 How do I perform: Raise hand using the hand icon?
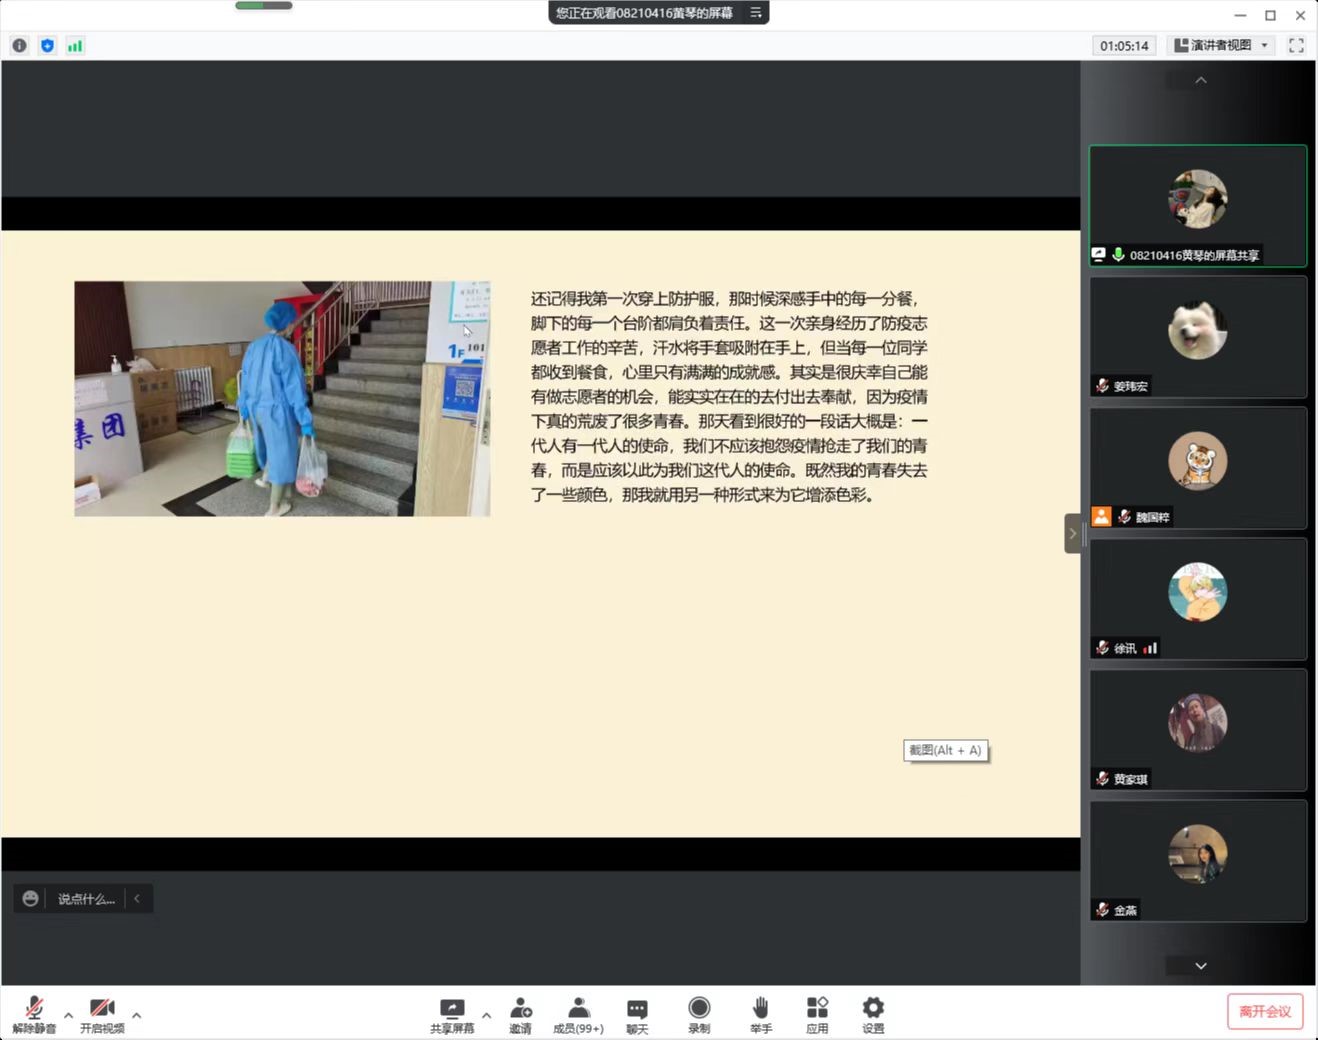(x=760, y=1008)
